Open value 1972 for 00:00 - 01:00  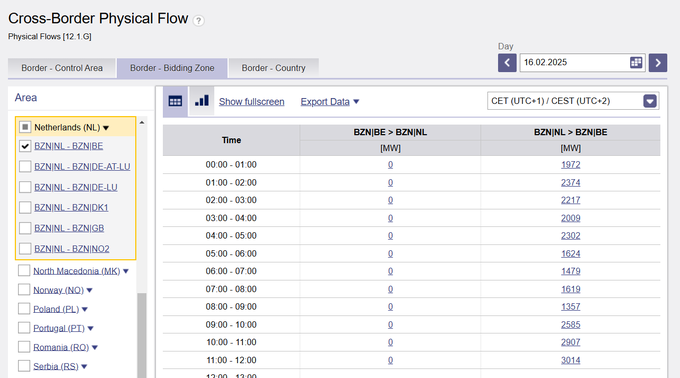[570, 165]
